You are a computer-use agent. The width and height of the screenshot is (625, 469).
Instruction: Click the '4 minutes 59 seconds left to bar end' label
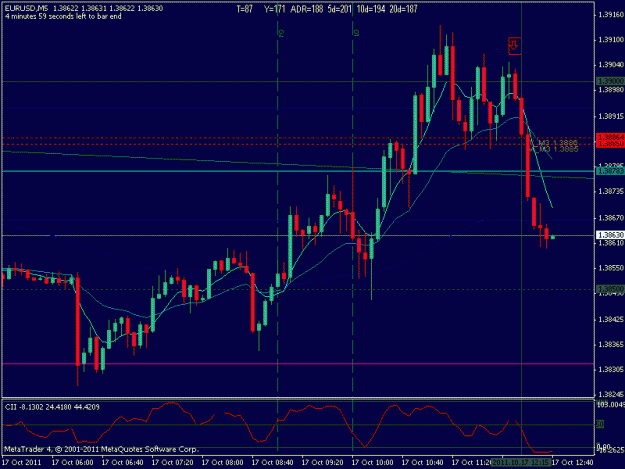pos(63,17)
